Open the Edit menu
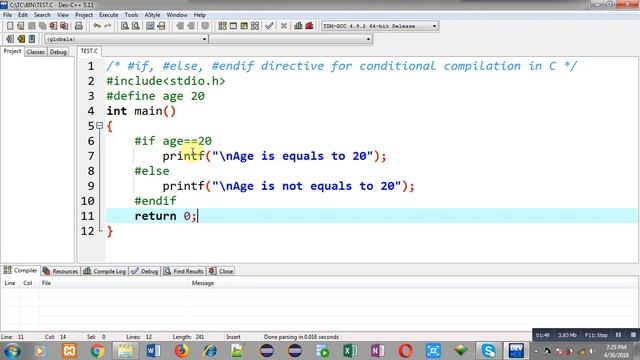The height and width of the screenshot is (360, 640). coord(23,15)
